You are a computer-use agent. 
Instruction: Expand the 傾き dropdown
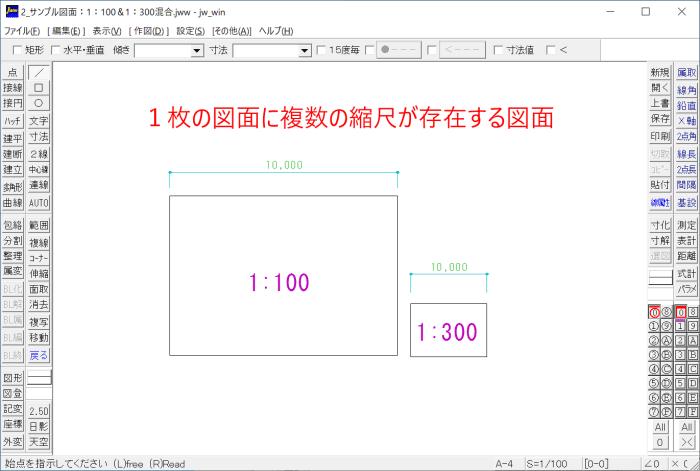click(x=197, y=50)
